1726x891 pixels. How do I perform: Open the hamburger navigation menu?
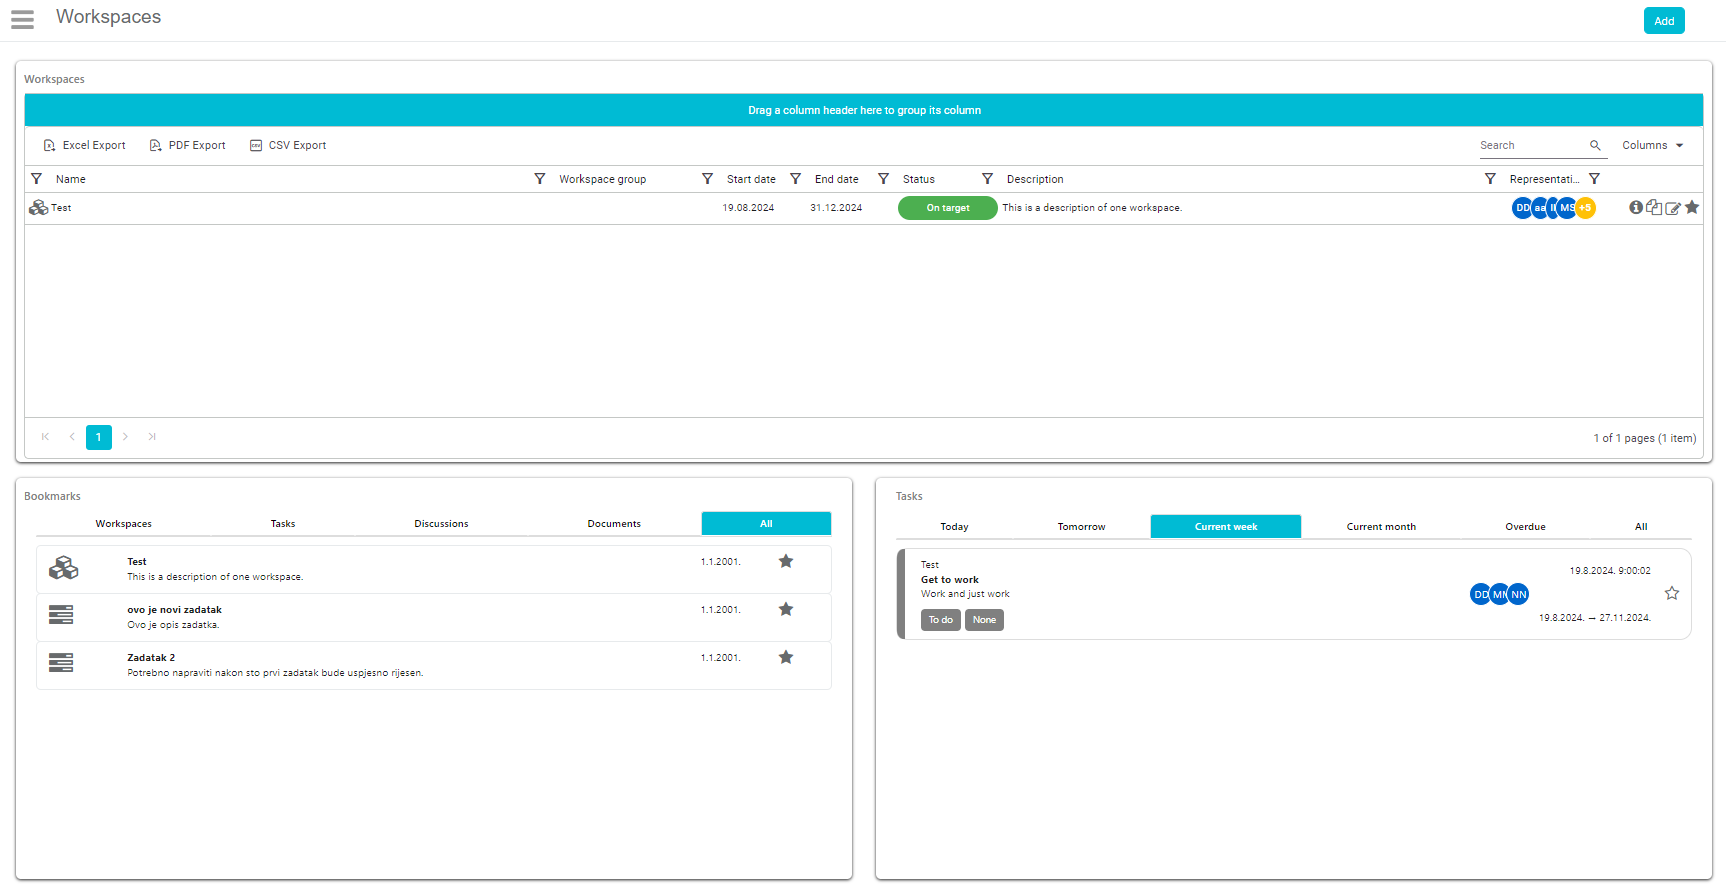click(22, 19)
